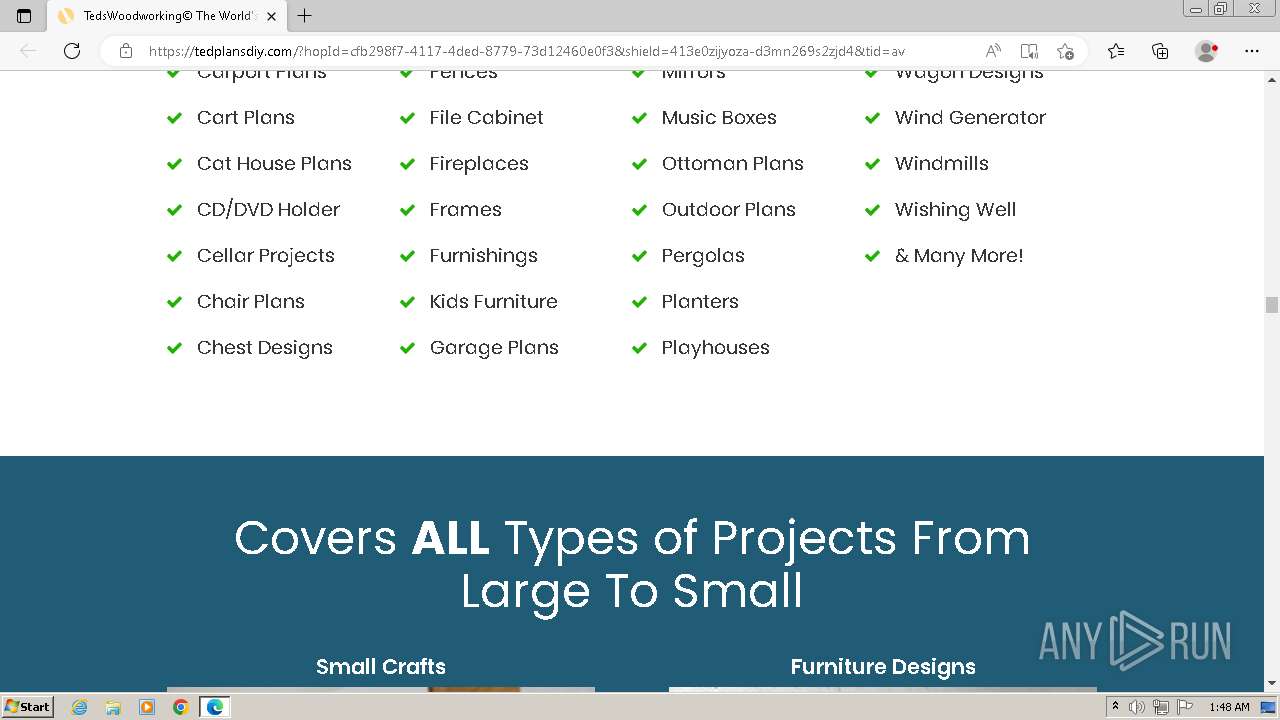
Task: Open the Favorites list
Action: [1116, 51]
